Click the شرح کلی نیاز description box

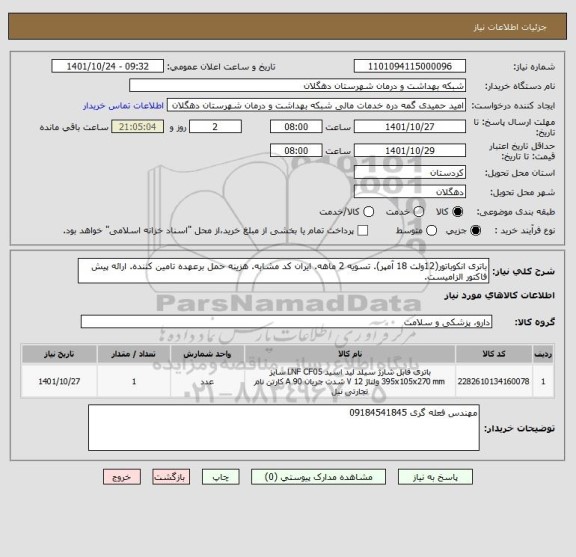pos(283,271)
